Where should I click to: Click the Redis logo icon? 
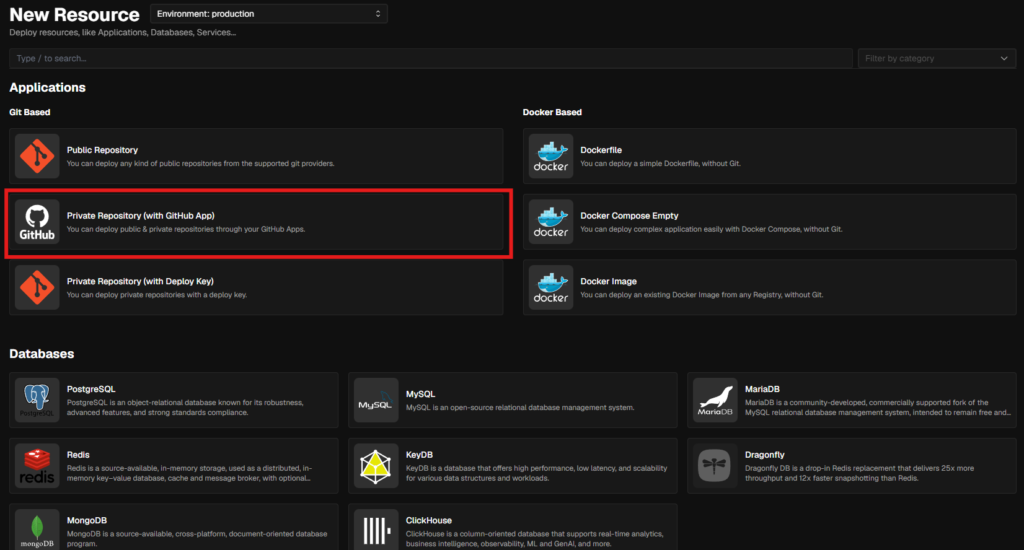click(x=37, y=466)
